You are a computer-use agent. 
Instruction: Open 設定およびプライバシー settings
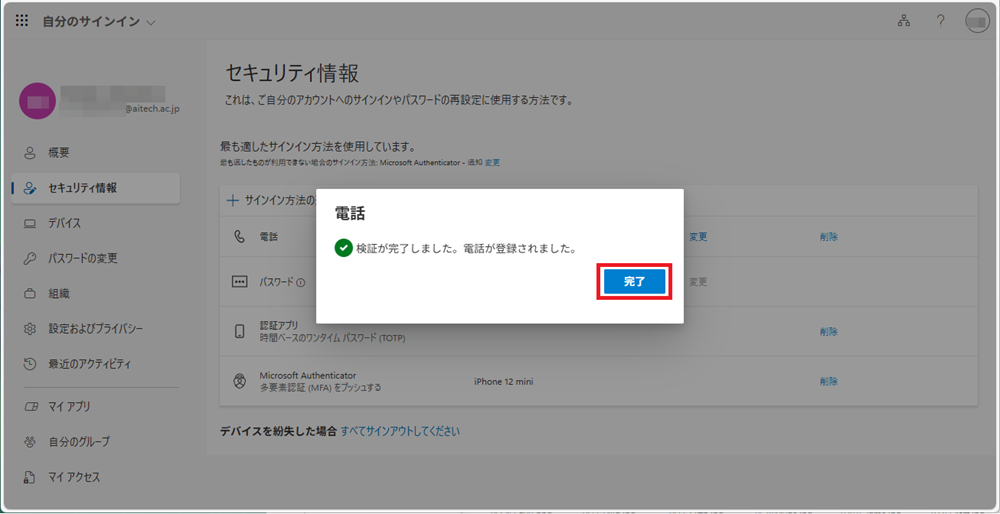click(x=95, y=329)
